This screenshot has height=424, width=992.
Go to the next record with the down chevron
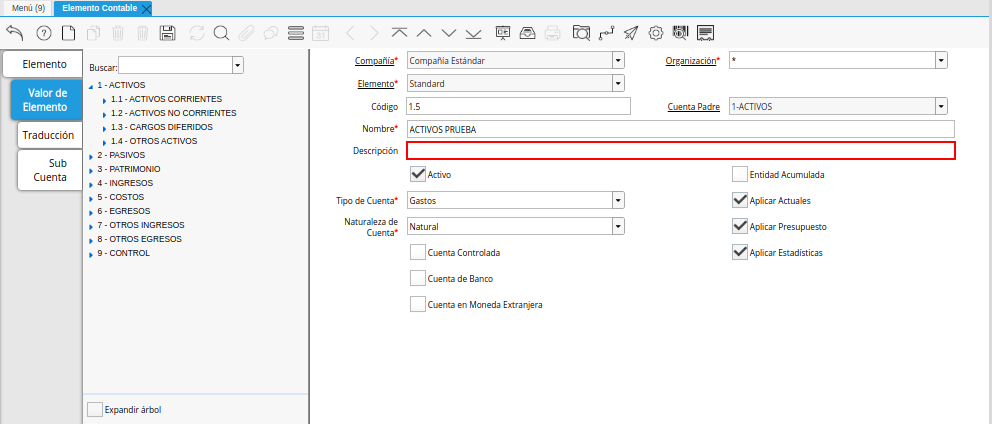tap(449, 33)
